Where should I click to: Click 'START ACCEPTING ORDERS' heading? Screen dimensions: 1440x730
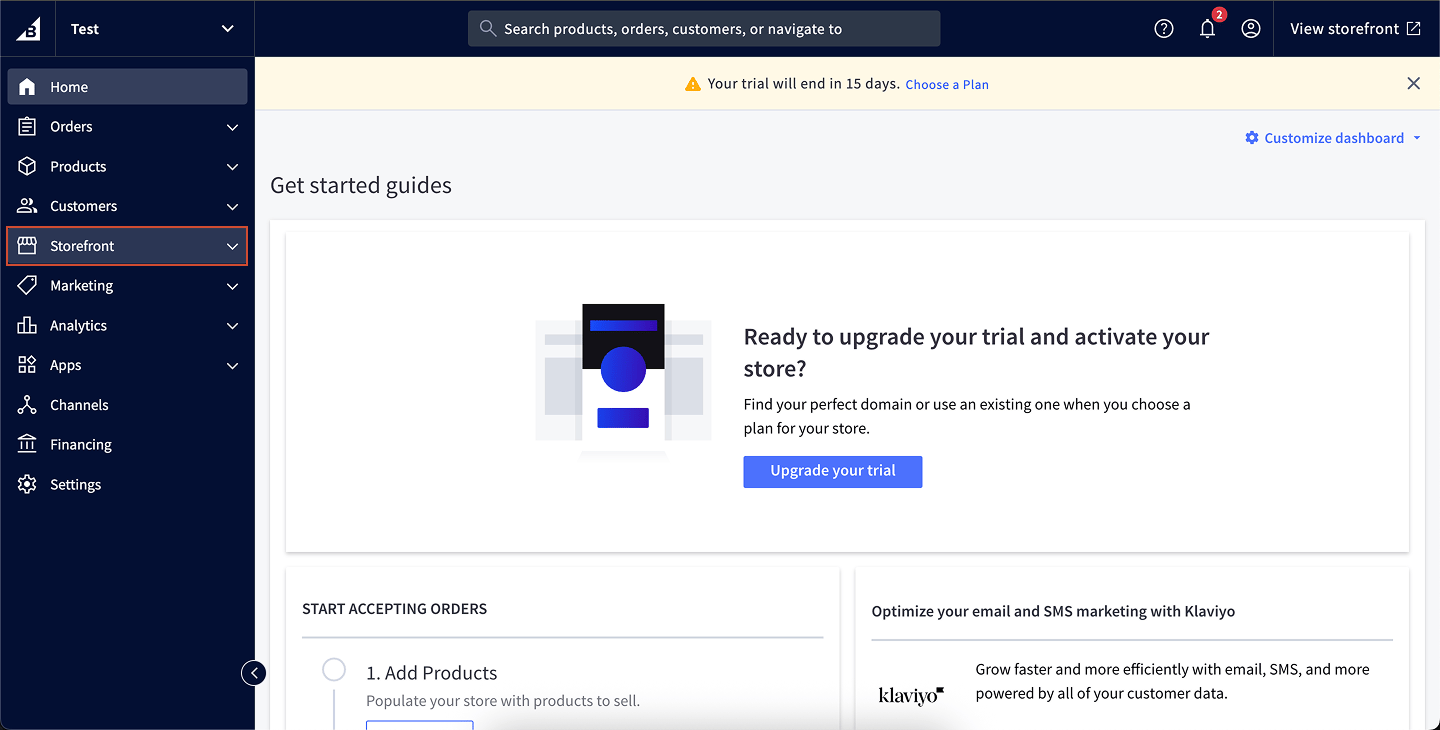395,609
